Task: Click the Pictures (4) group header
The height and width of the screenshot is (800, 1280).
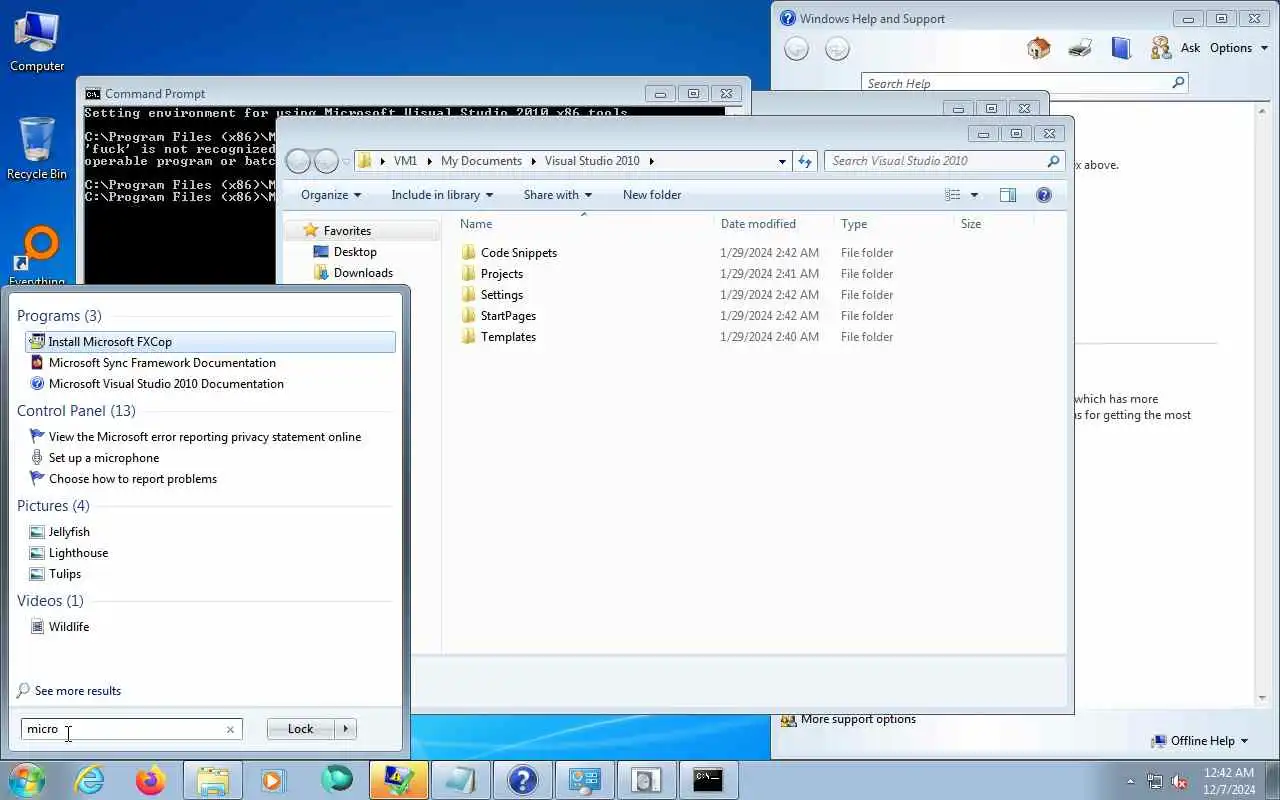Action: click(53, 506)
